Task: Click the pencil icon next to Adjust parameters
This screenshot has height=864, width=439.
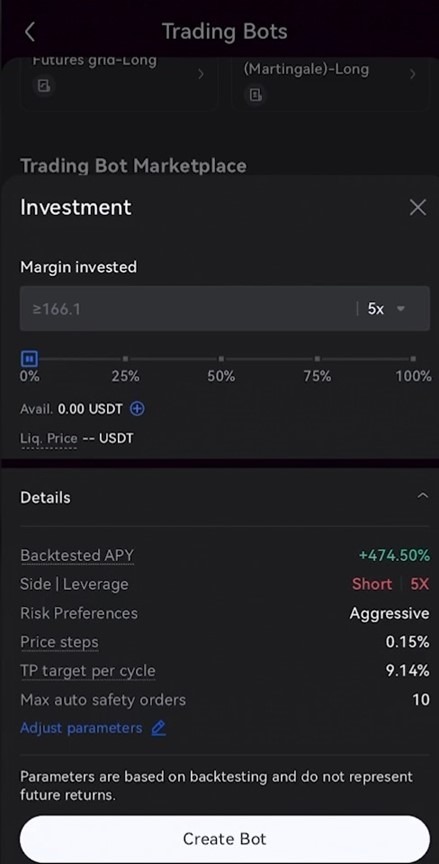Action: (x=158, y=728)
